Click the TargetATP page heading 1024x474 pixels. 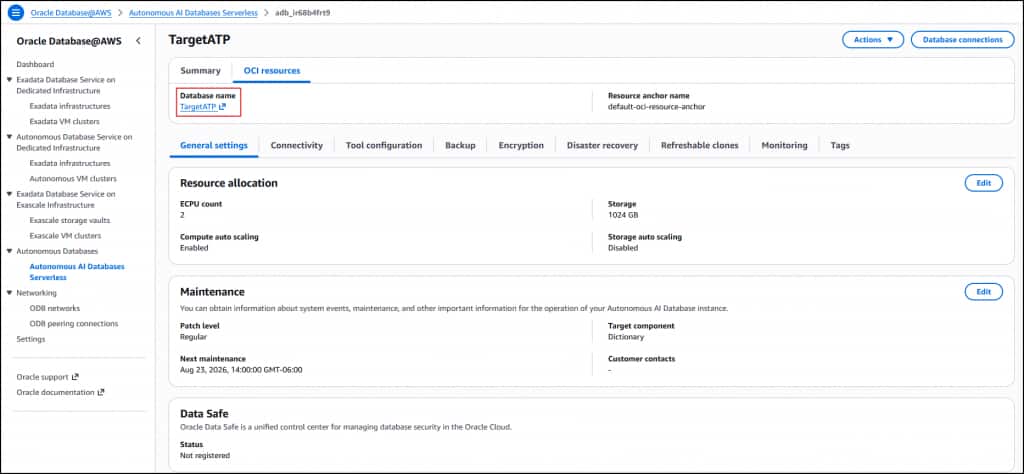point(199,40)
